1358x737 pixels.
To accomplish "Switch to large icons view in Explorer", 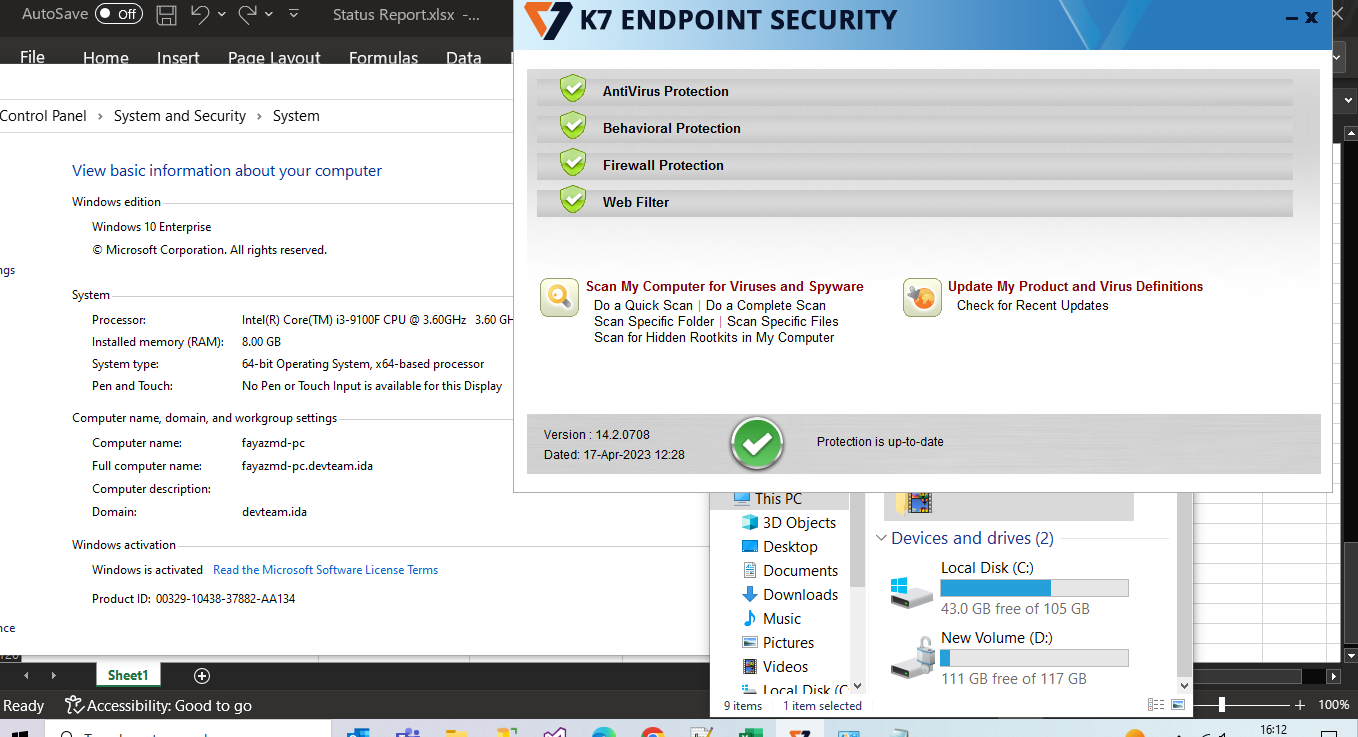I will [1178, 705].
